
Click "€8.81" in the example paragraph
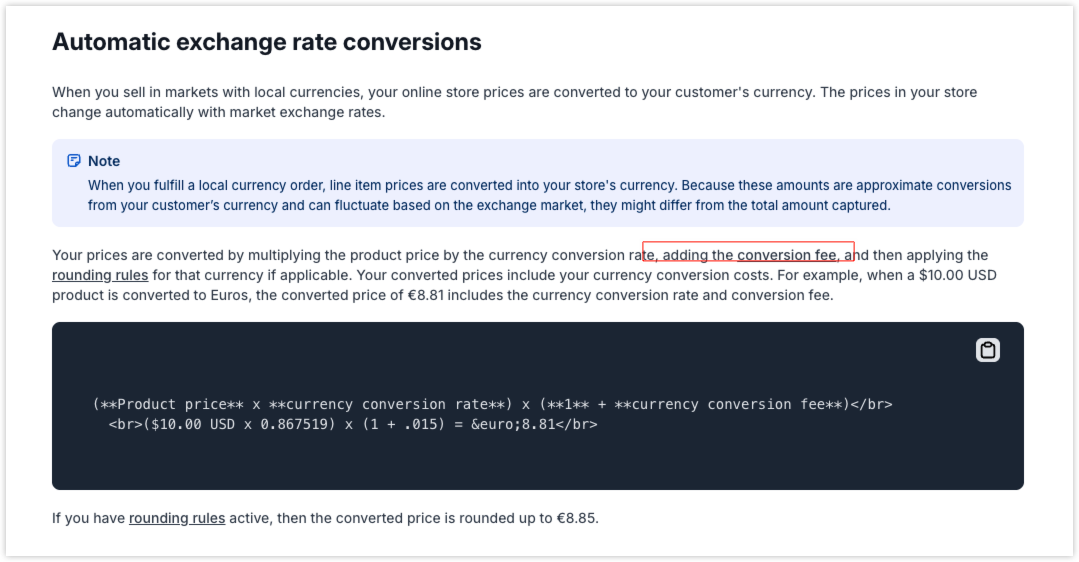pos(424,295)
